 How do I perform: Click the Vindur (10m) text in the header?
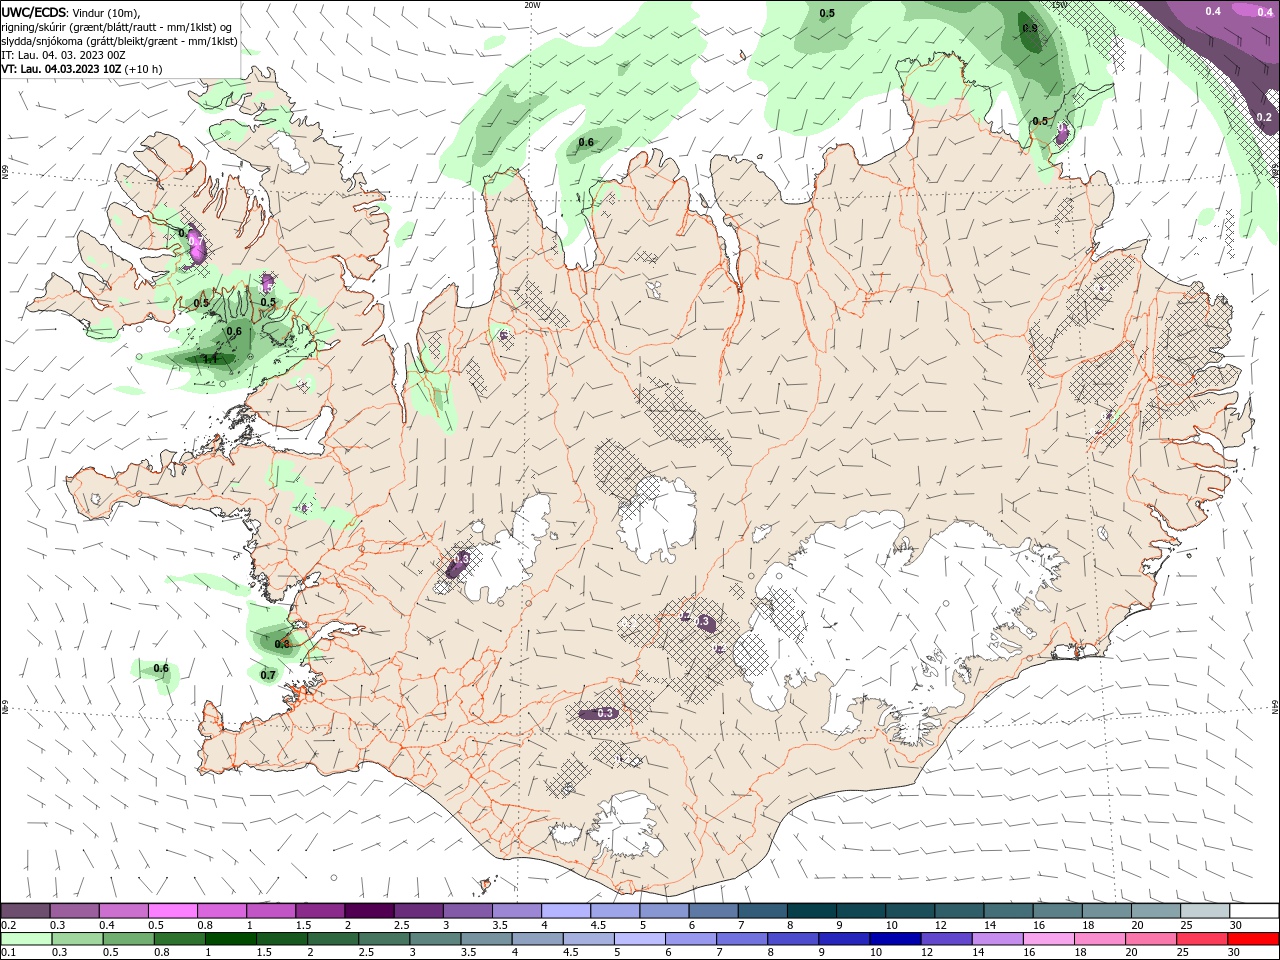[106, 12]
